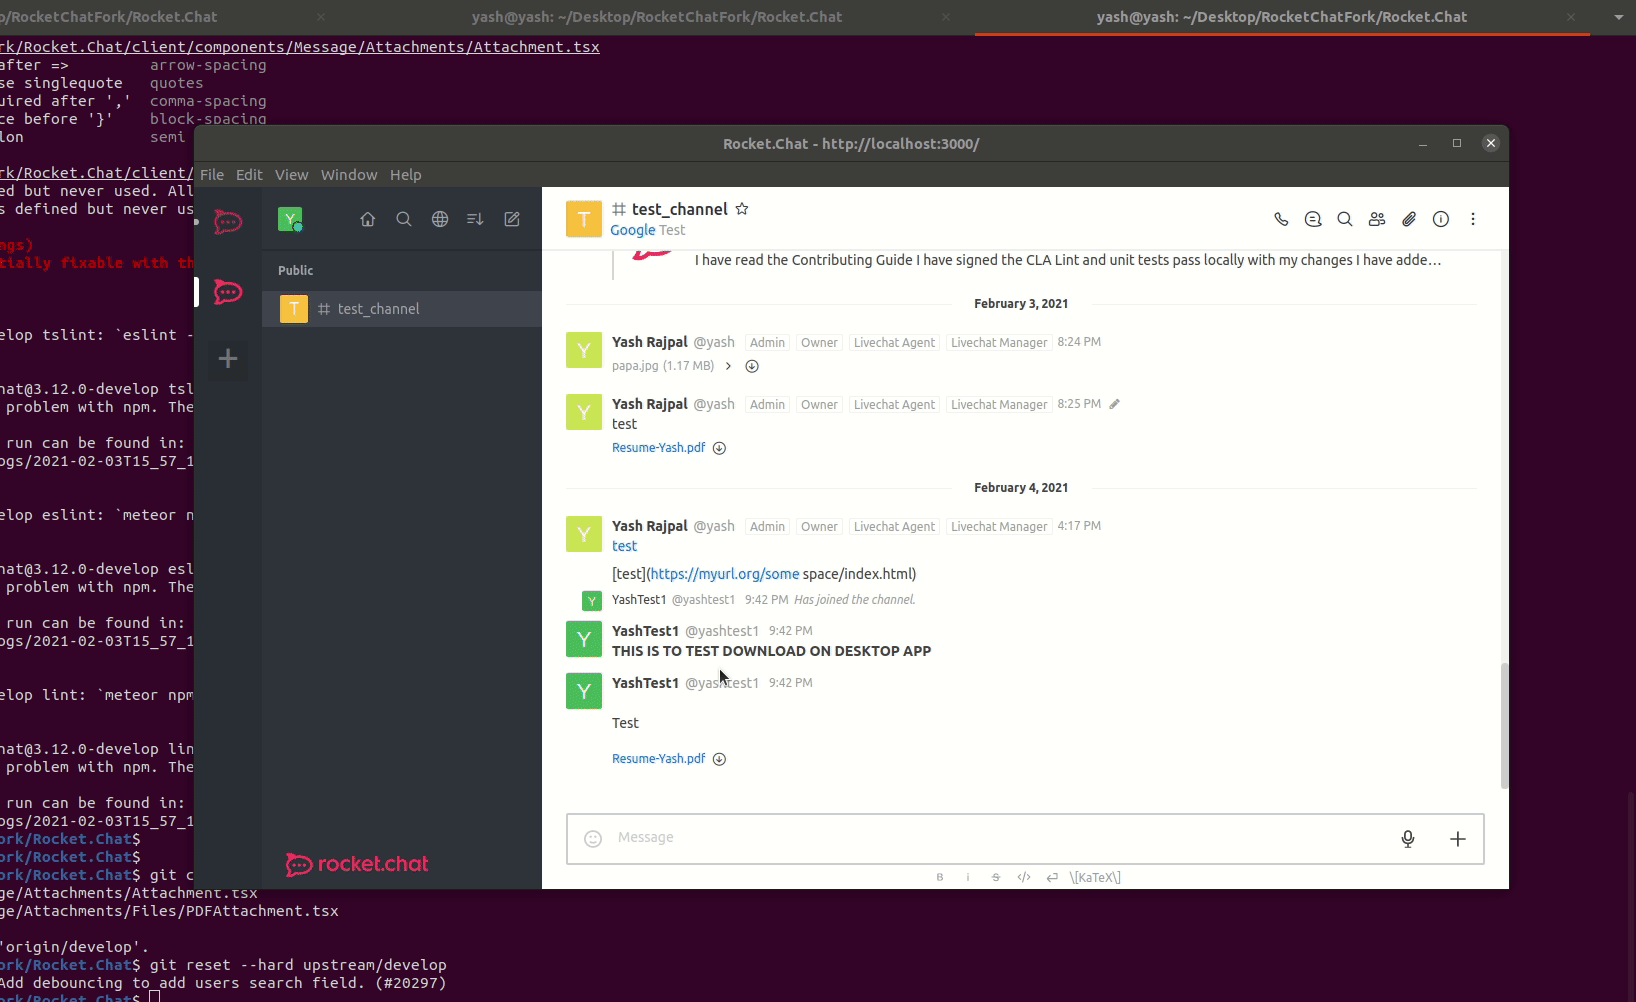Switch to the second terminal tab
Screen dimensions: 1636x1002
pyautogui.click(x=656, y=17)
